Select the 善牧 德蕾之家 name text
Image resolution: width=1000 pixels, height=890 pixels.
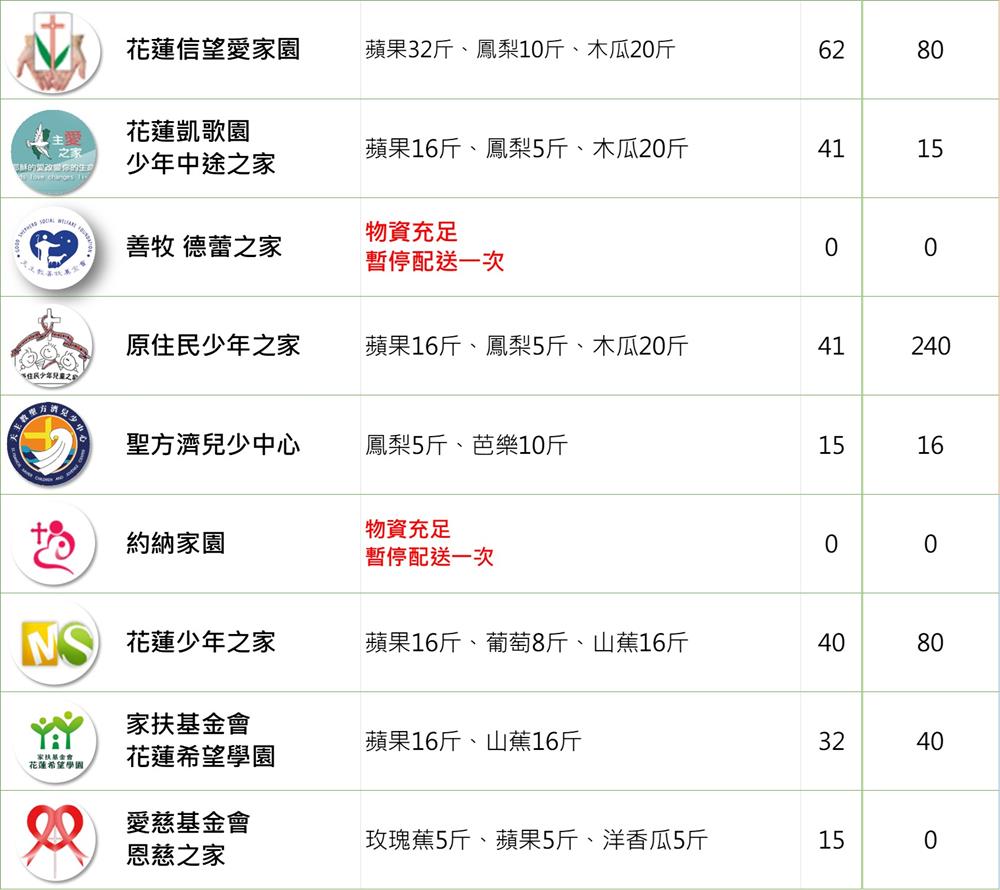(x=203, y=247)
